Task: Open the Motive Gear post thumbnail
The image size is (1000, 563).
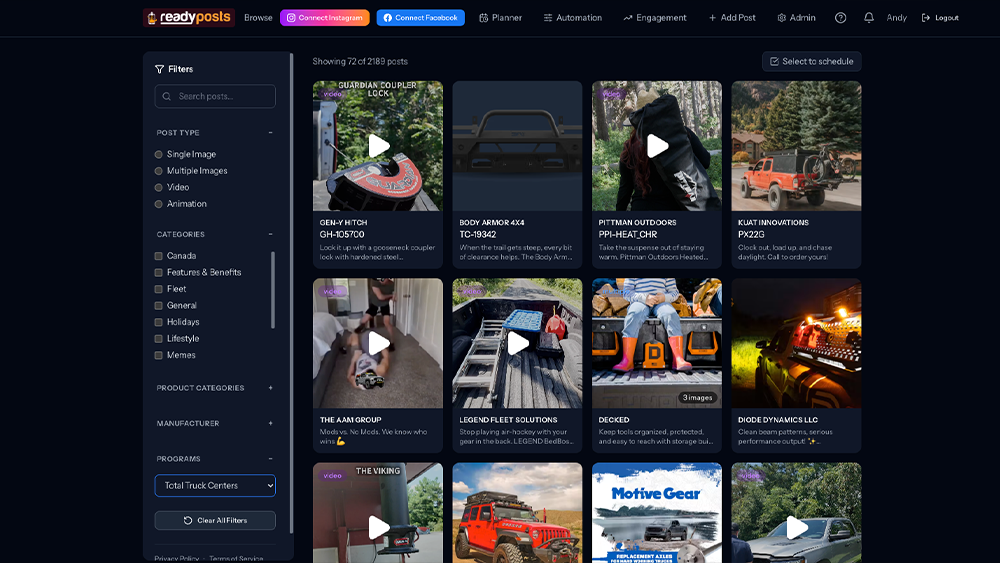Action: tap(657, 513)
